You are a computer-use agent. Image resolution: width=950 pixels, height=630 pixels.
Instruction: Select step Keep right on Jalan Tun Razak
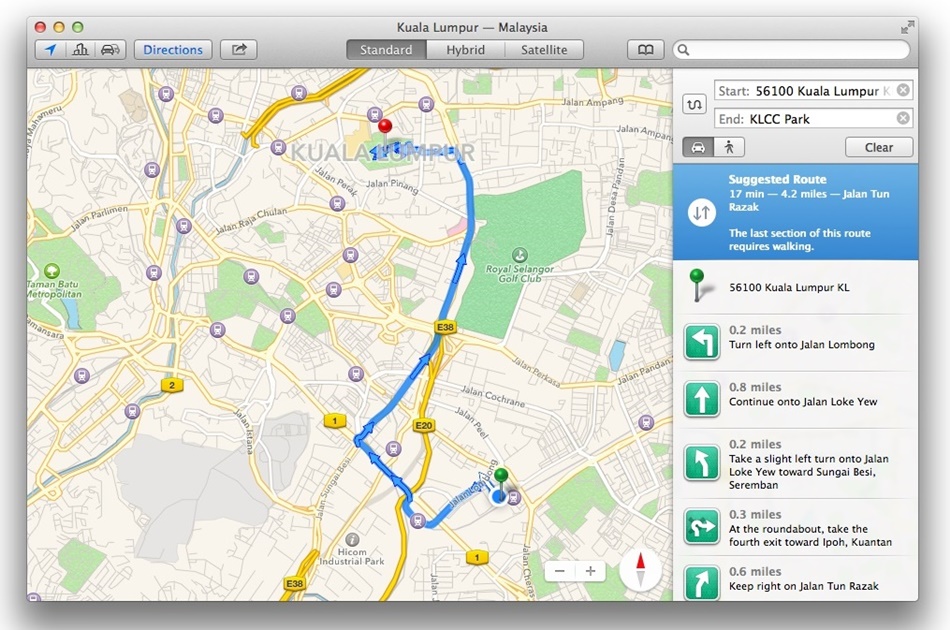pyautogui.click(x=796, y=579)
